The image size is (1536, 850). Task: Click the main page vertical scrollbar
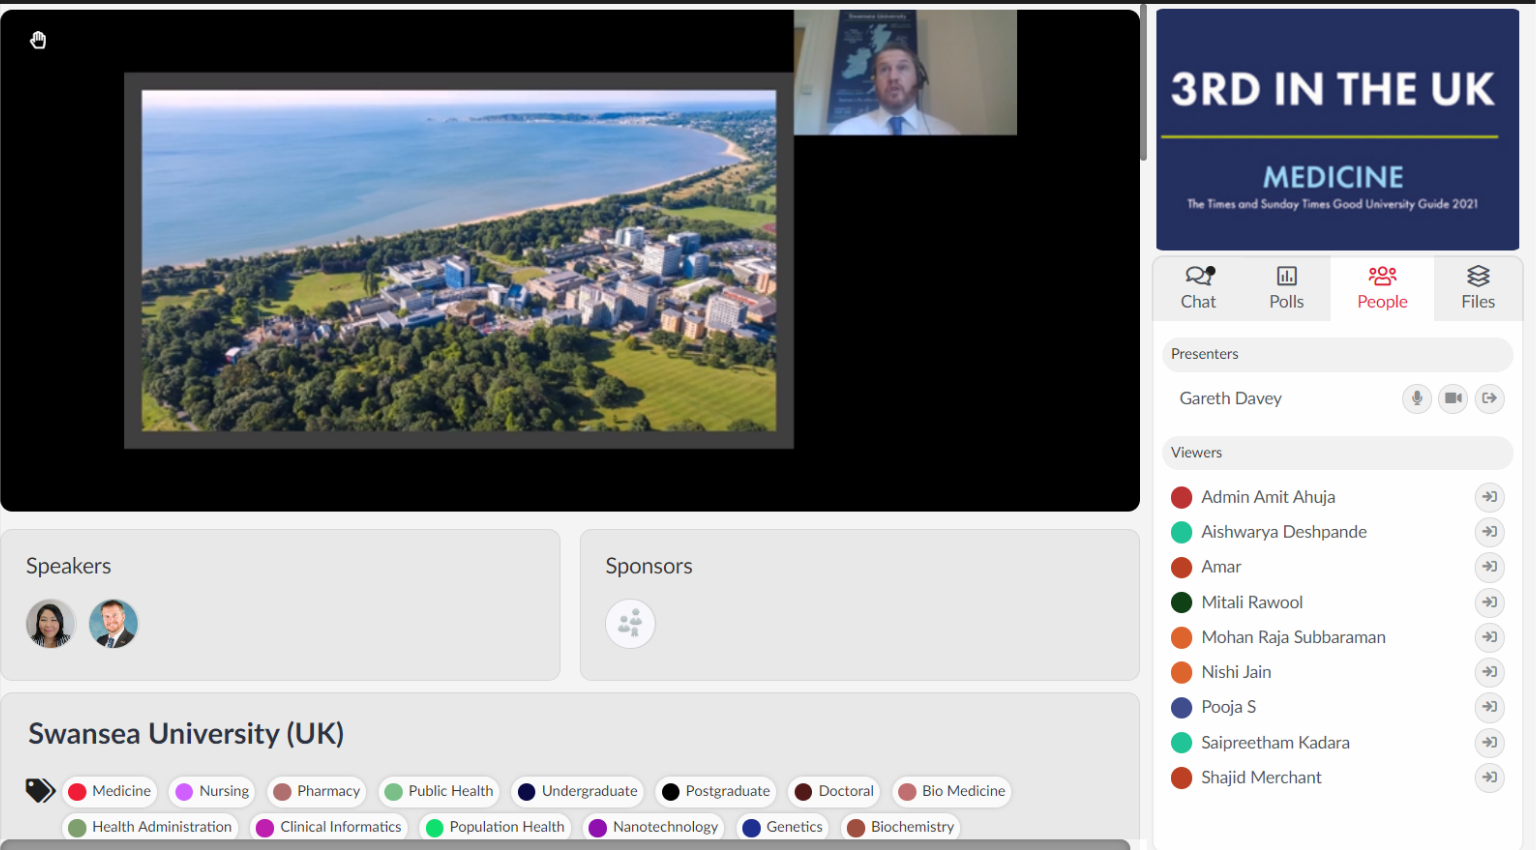pyautogui.click(x=1143, y=82)
